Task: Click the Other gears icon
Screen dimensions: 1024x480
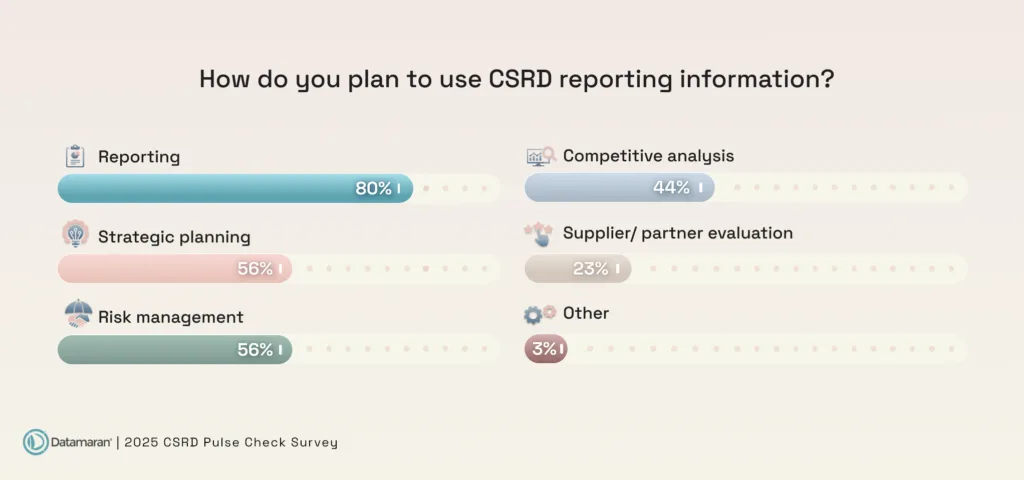Action: coord(540,313)
